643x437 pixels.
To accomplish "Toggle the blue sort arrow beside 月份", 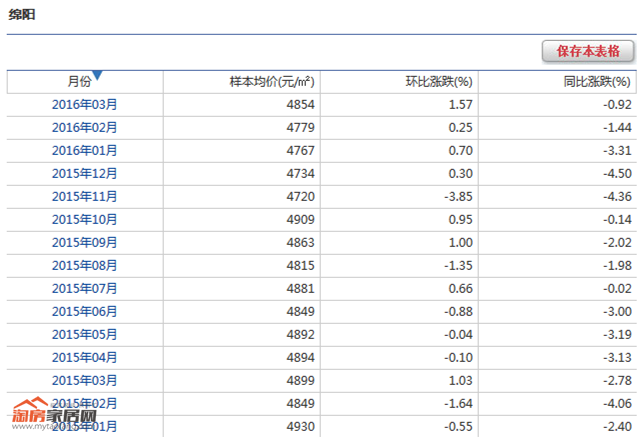I will click(98, 75).
